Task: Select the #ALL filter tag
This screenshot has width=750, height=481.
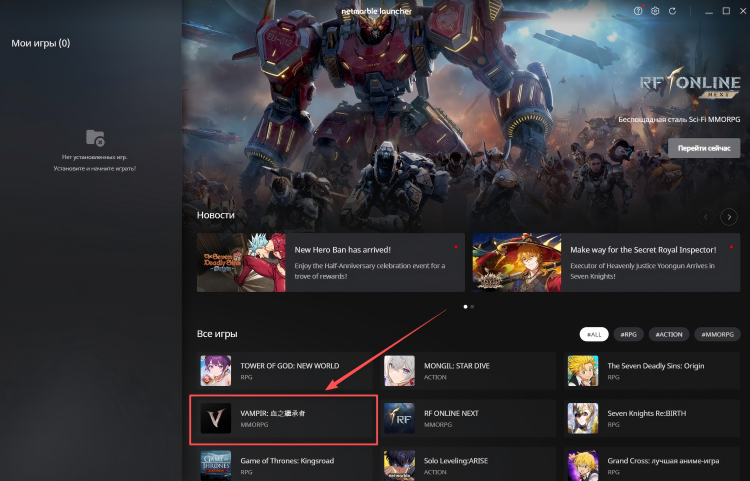Action: 594,334
